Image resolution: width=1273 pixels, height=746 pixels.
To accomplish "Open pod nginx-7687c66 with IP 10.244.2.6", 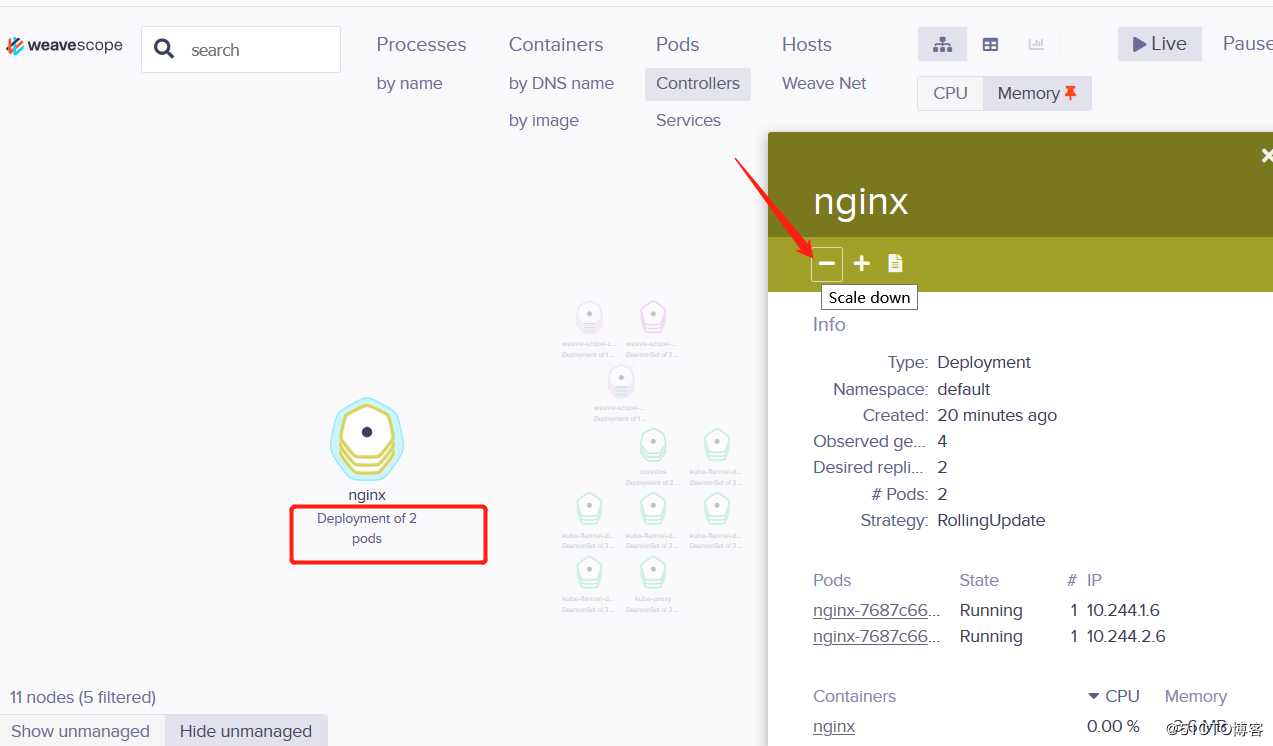I will tap(876, 636).
